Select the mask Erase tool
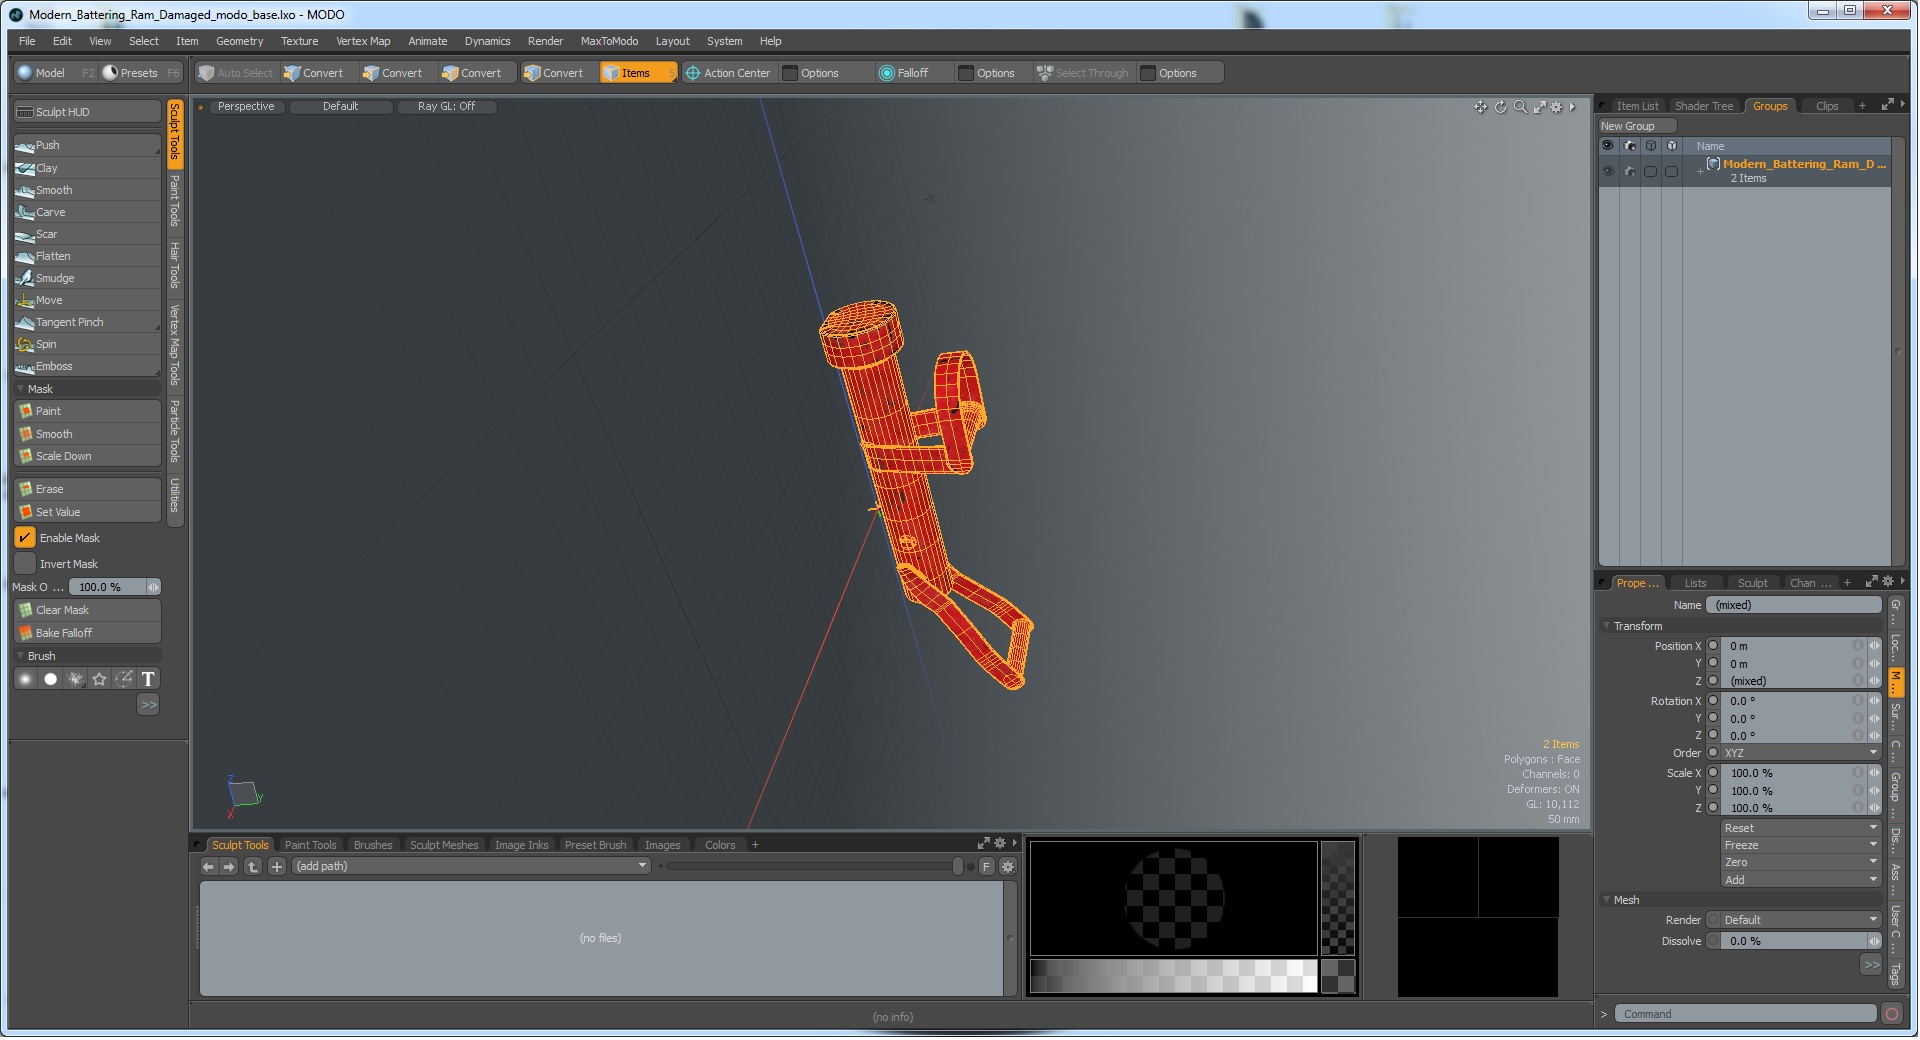 coord(87,489)
